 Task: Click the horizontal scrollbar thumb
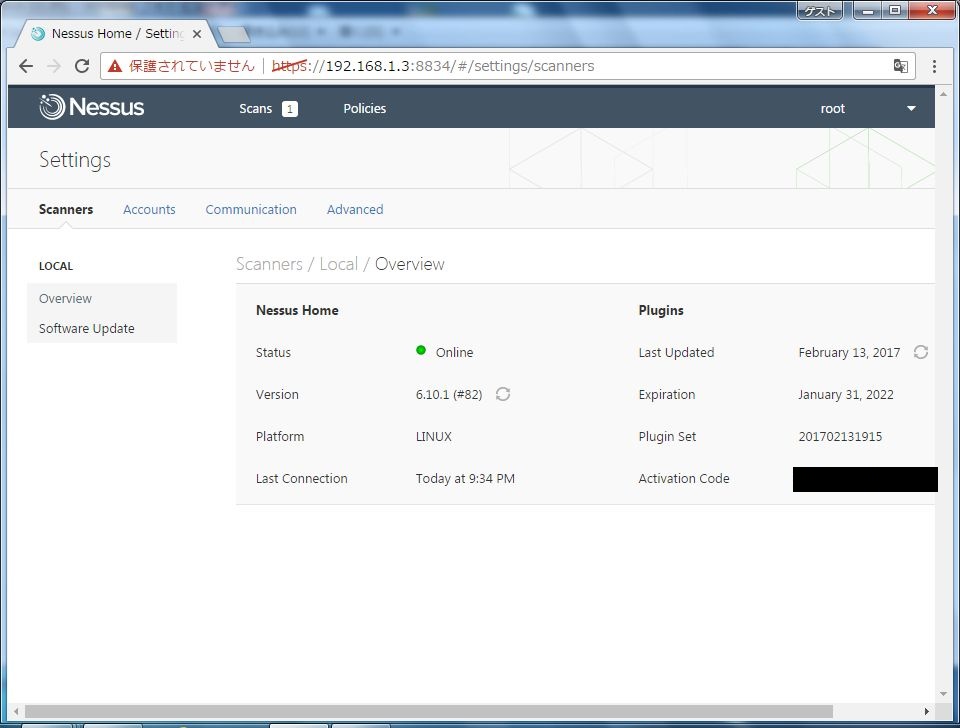pyautogui.click(x=429, y=711)
